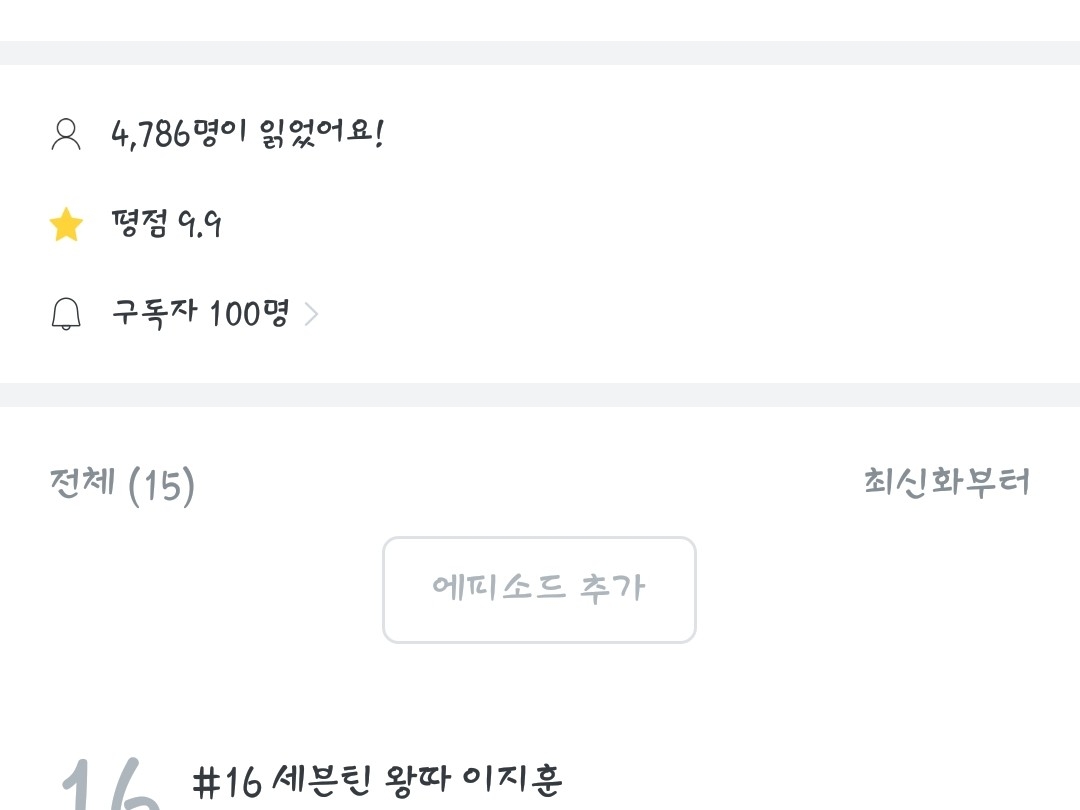1080x810 pixels.
Task: Change sort order via 최신화부터
Action: pyautogui.click(x=946, y=482)
